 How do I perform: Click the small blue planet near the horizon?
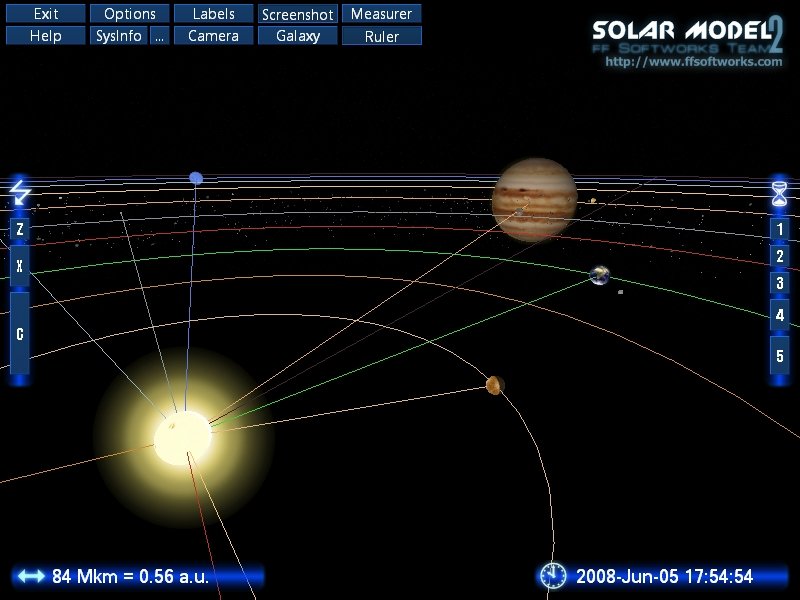coord(196,178)
